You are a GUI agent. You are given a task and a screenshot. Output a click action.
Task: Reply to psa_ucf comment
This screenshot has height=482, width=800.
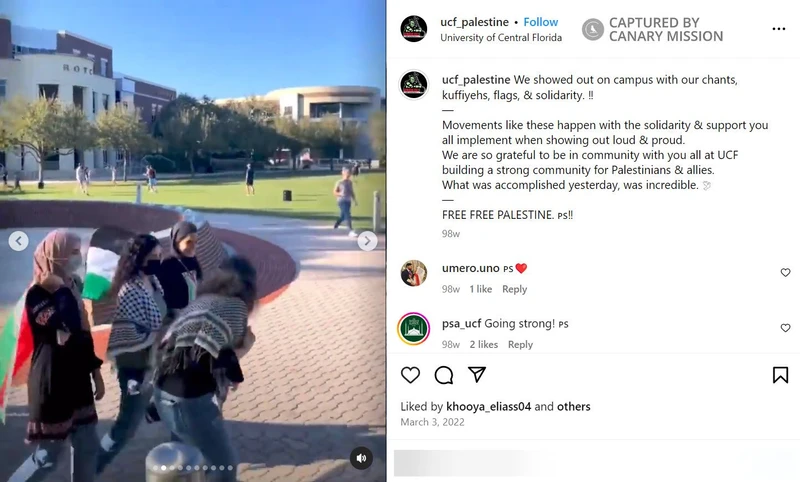[x=520, y=345]
